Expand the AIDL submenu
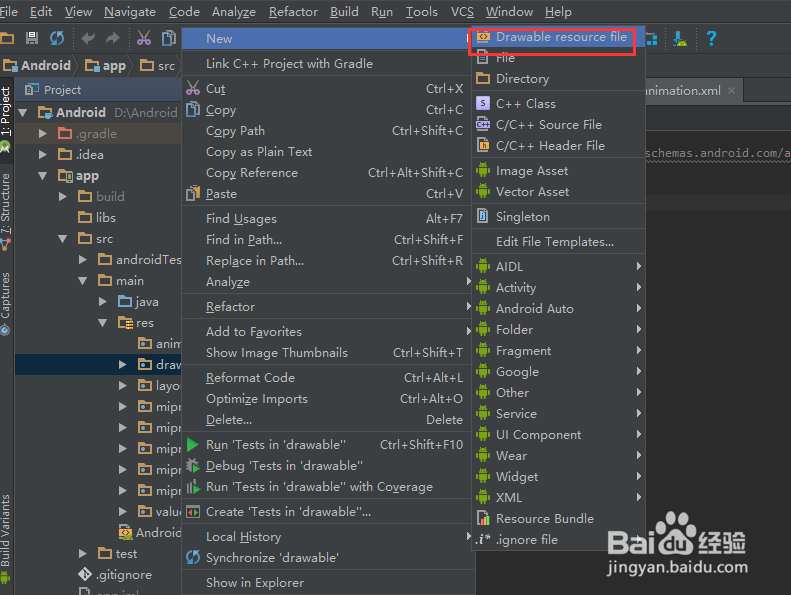Image resolution: width=791 pixels, height=595 pixels. click(x=558, y=266)
